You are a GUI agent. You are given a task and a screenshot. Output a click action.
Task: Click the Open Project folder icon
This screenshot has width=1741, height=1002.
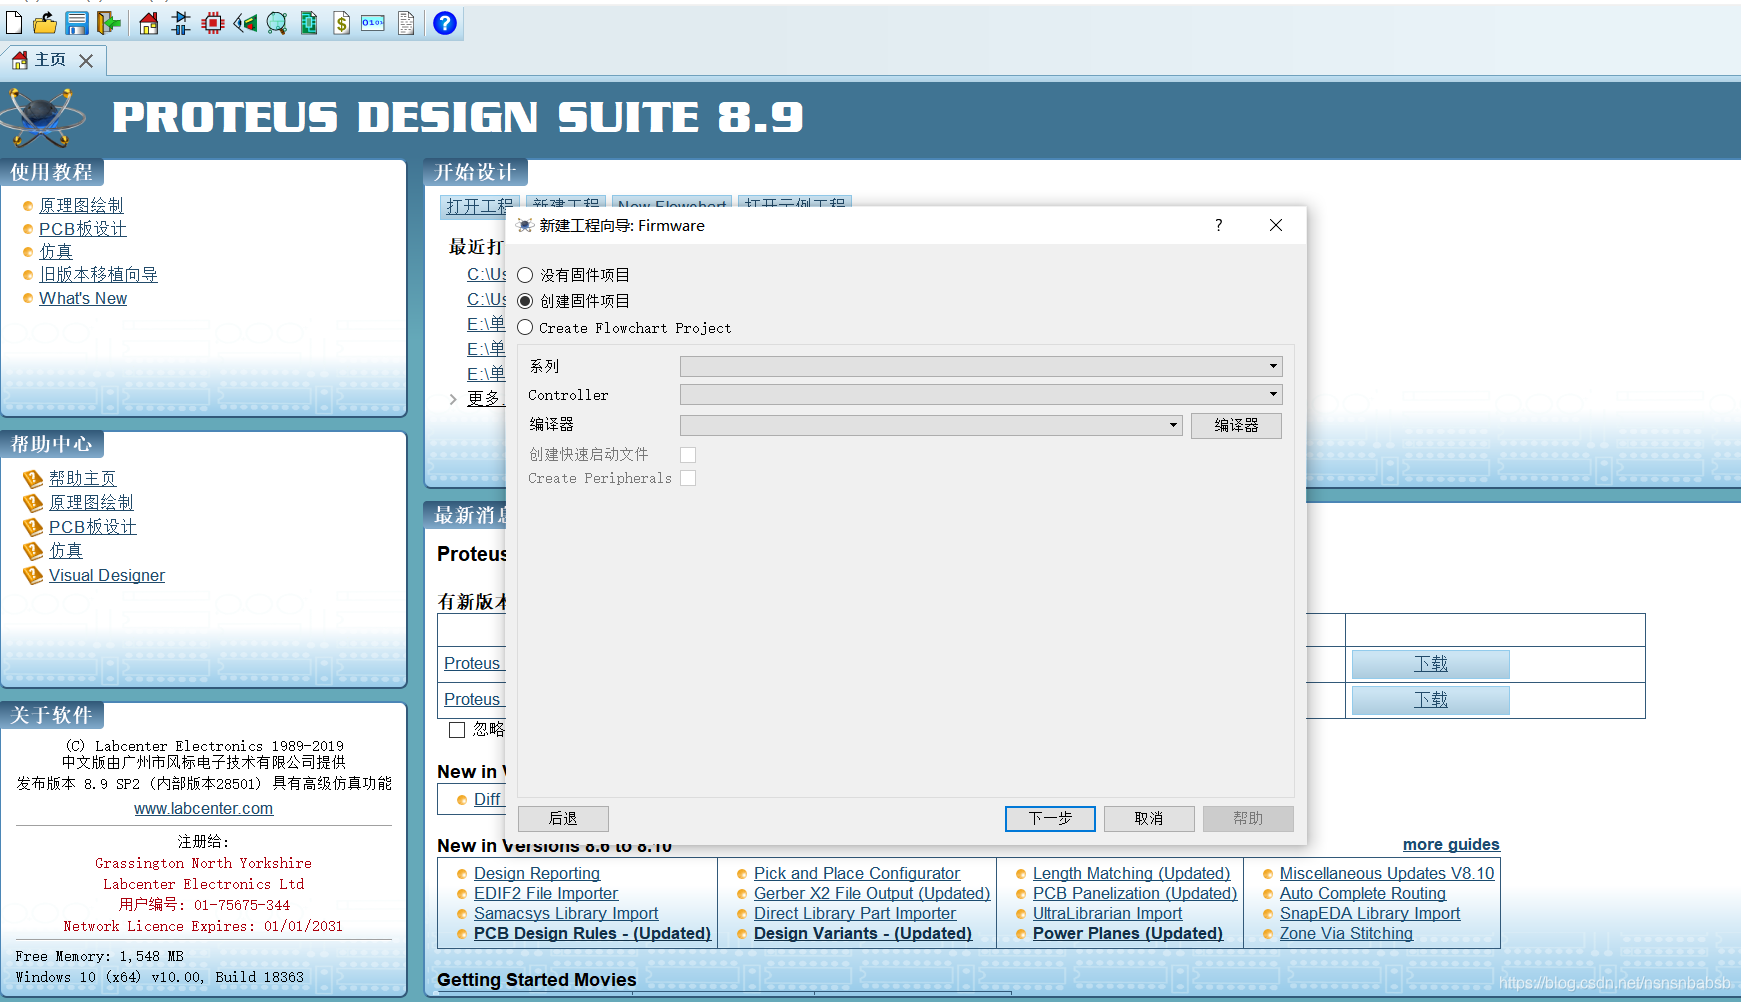(45, 22)
